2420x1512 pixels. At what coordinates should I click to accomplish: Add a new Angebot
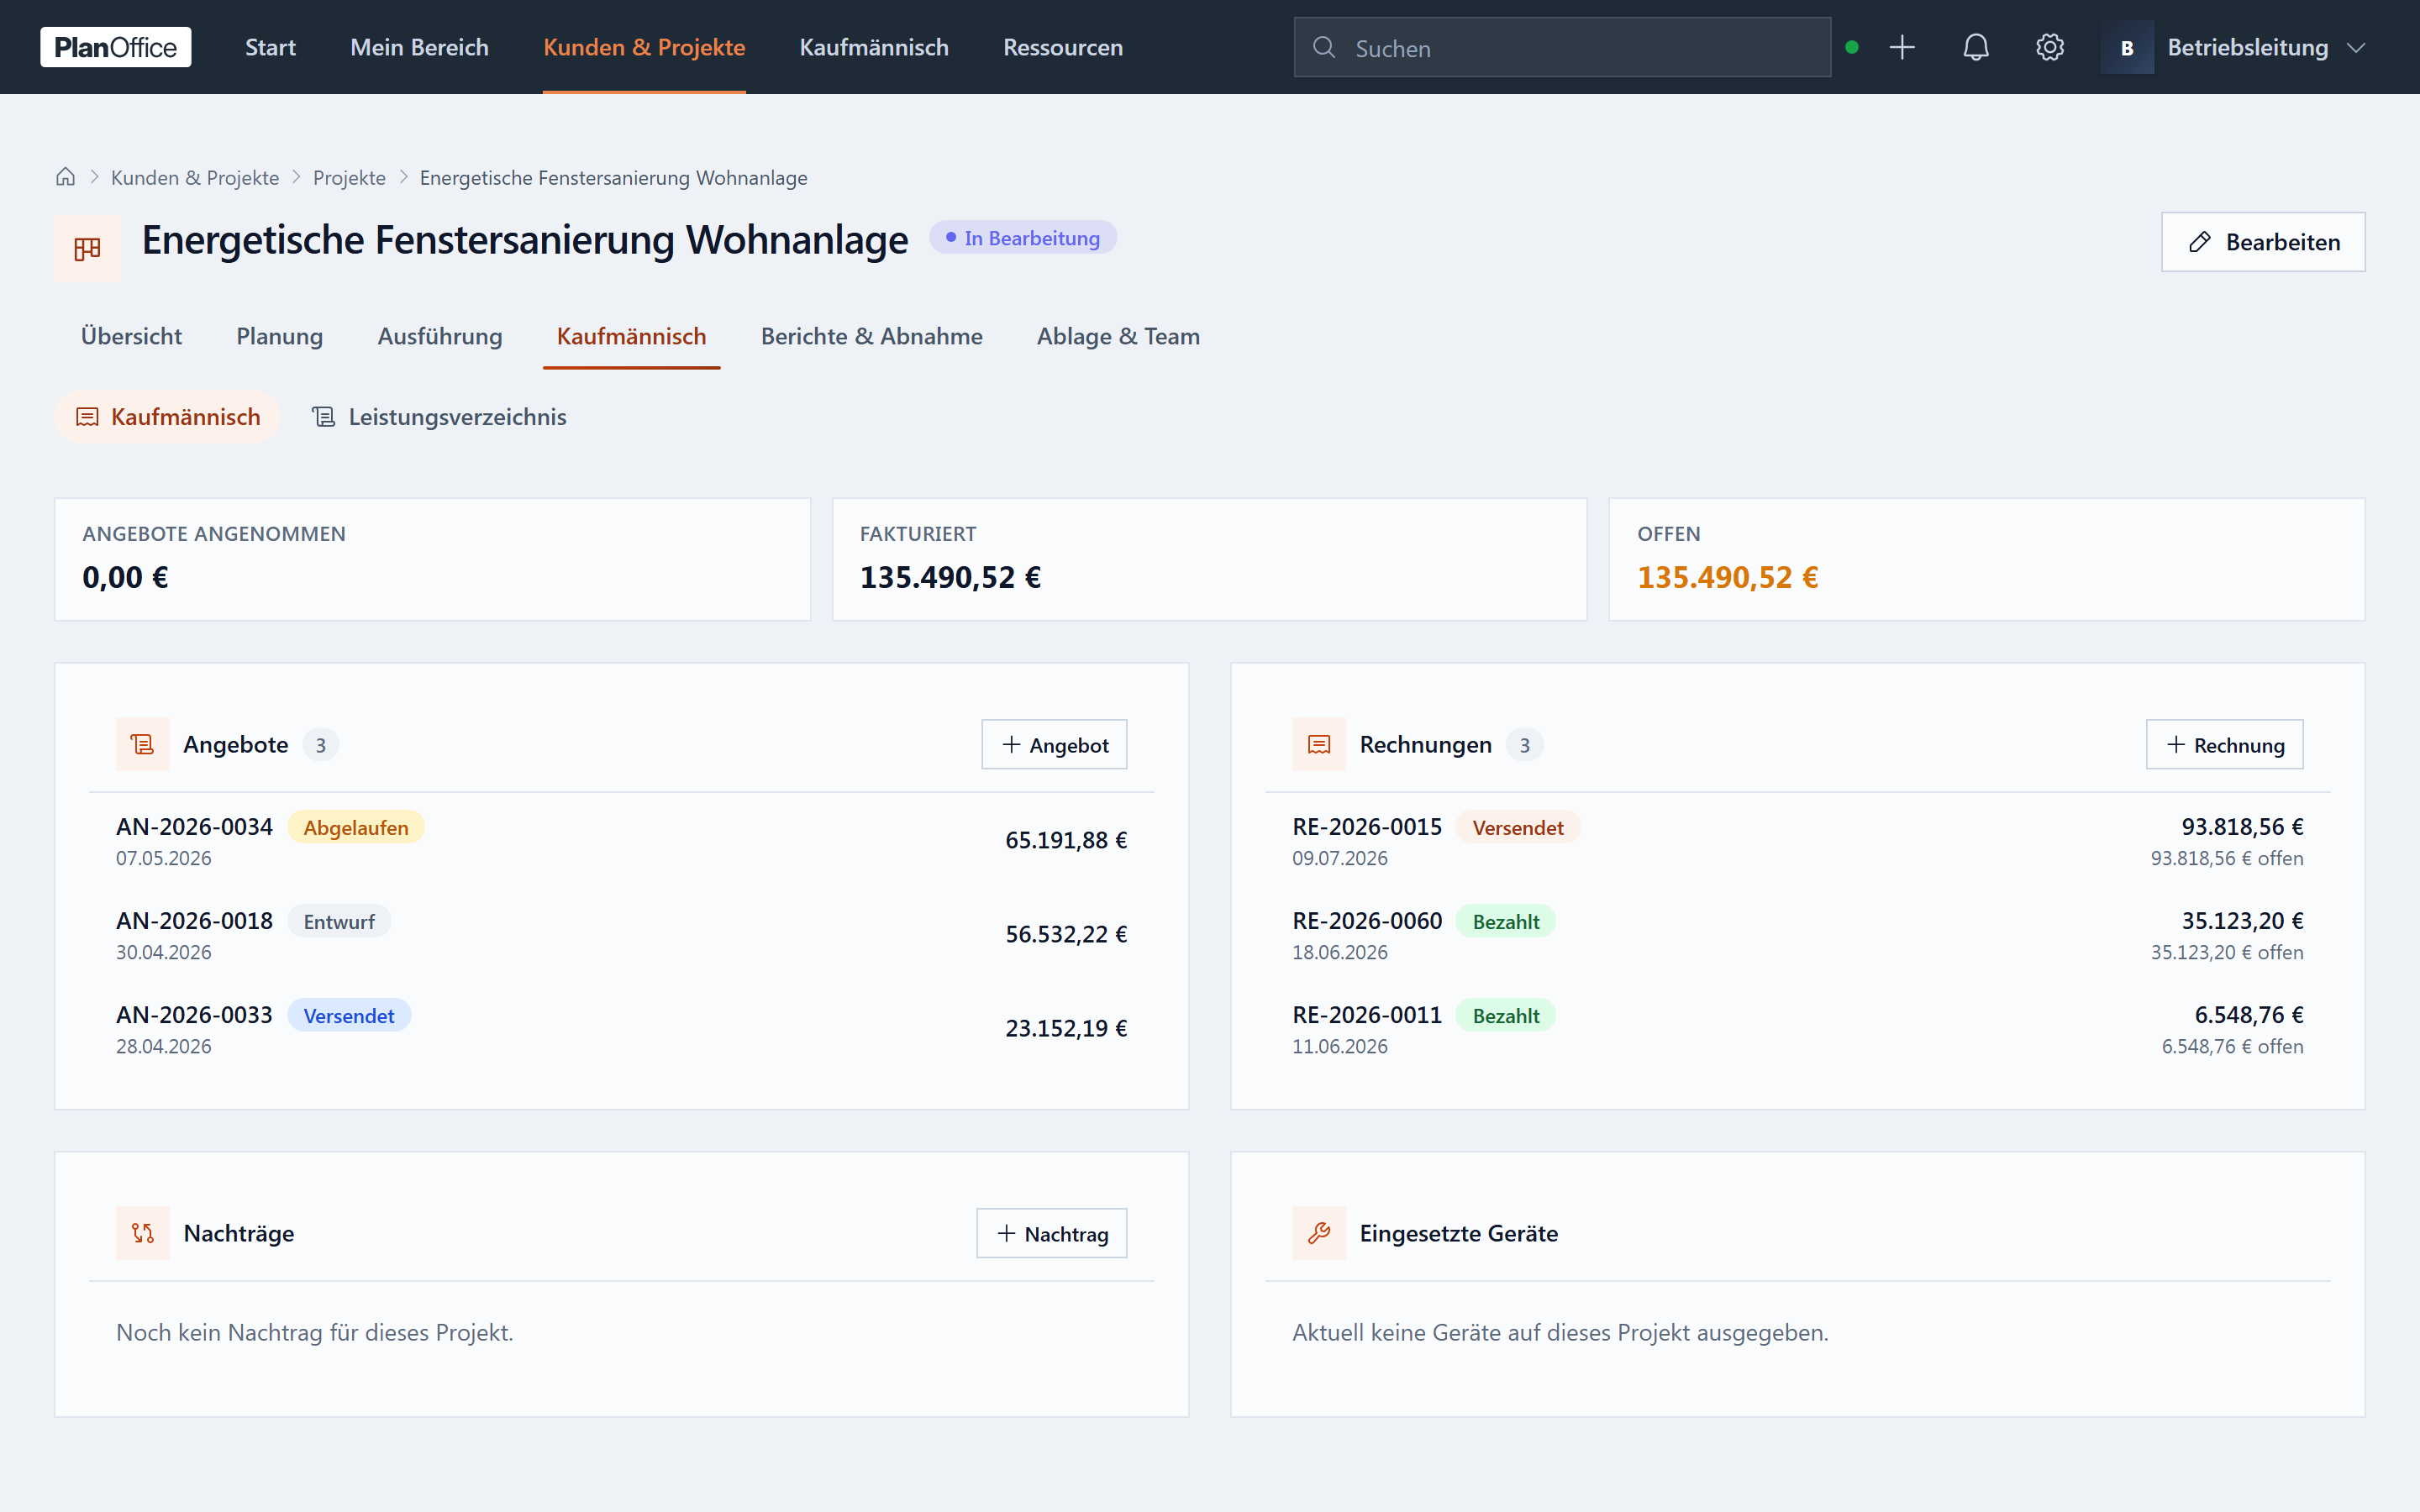pyautogui.click(x=1054, y=745)
